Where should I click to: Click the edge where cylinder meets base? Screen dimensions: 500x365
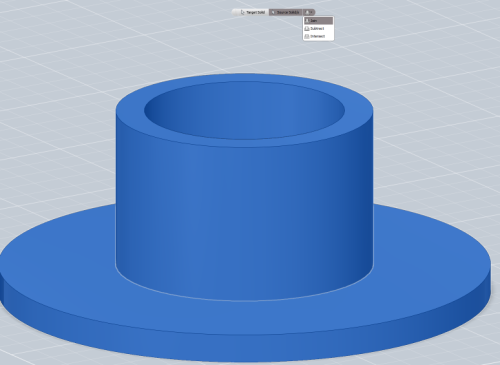pos(244,301)
